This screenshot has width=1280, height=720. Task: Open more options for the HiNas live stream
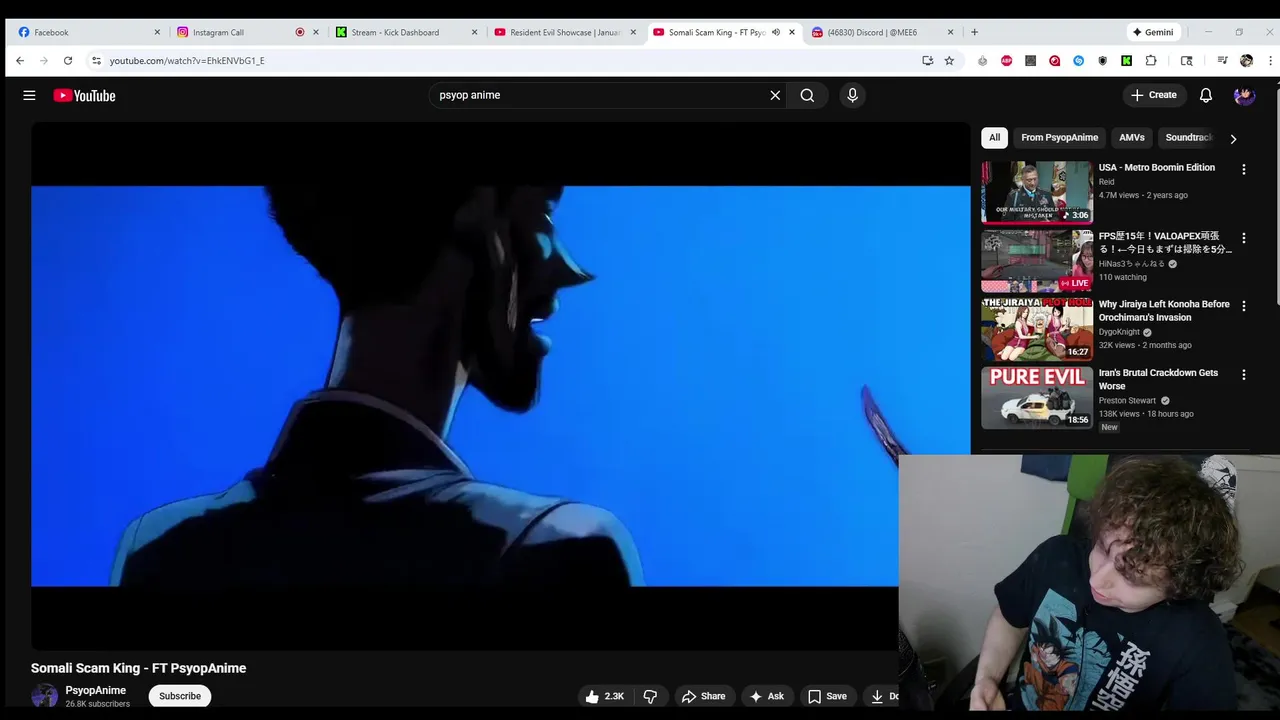pos(1244,238)
